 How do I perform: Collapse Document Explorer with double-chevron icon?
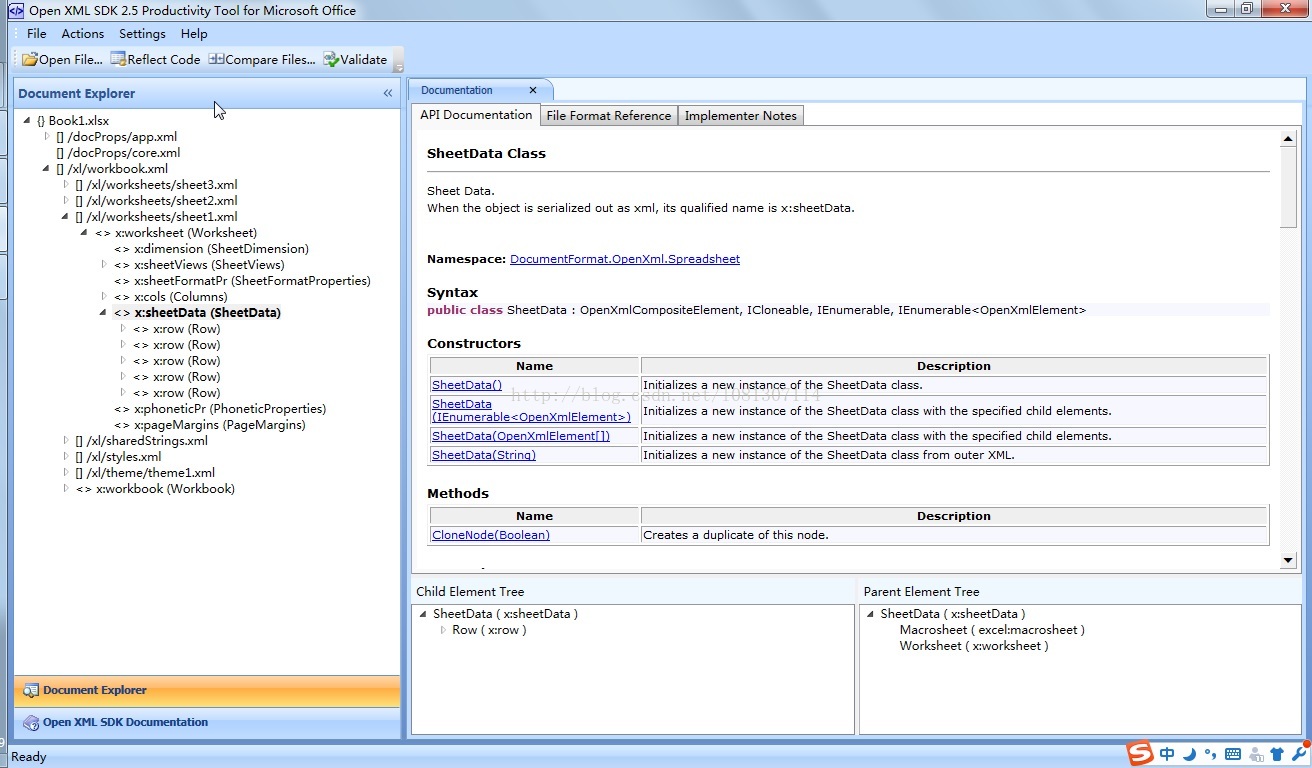(x=388, y=93)
